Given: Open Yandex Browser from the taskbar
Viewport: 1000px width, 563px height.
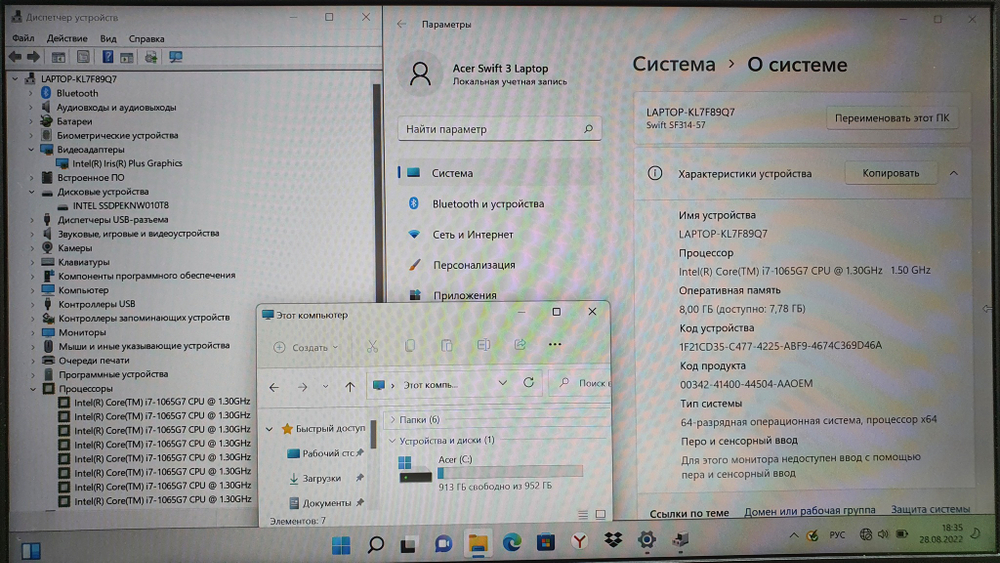Looking at the screenshot, I should [x=578, y=542].
